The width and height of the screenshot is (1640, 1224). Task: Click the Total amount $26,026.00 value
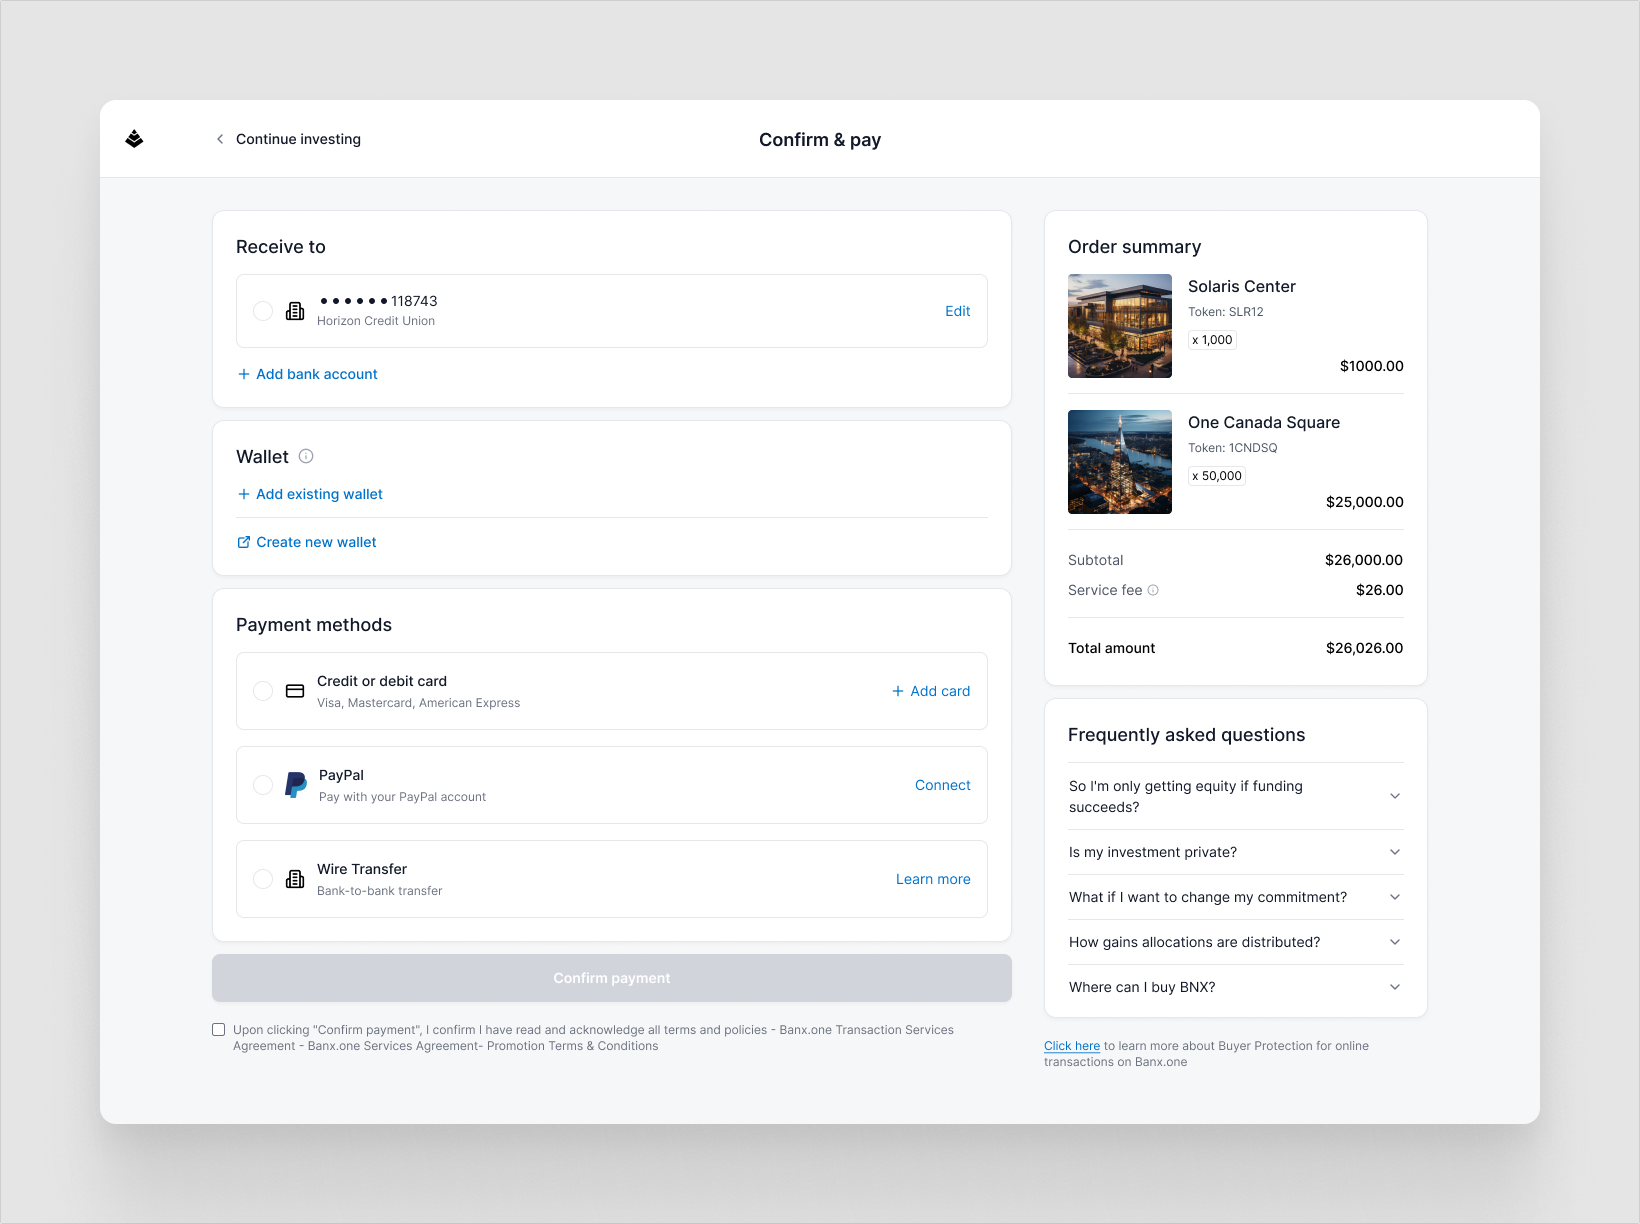1364,648
